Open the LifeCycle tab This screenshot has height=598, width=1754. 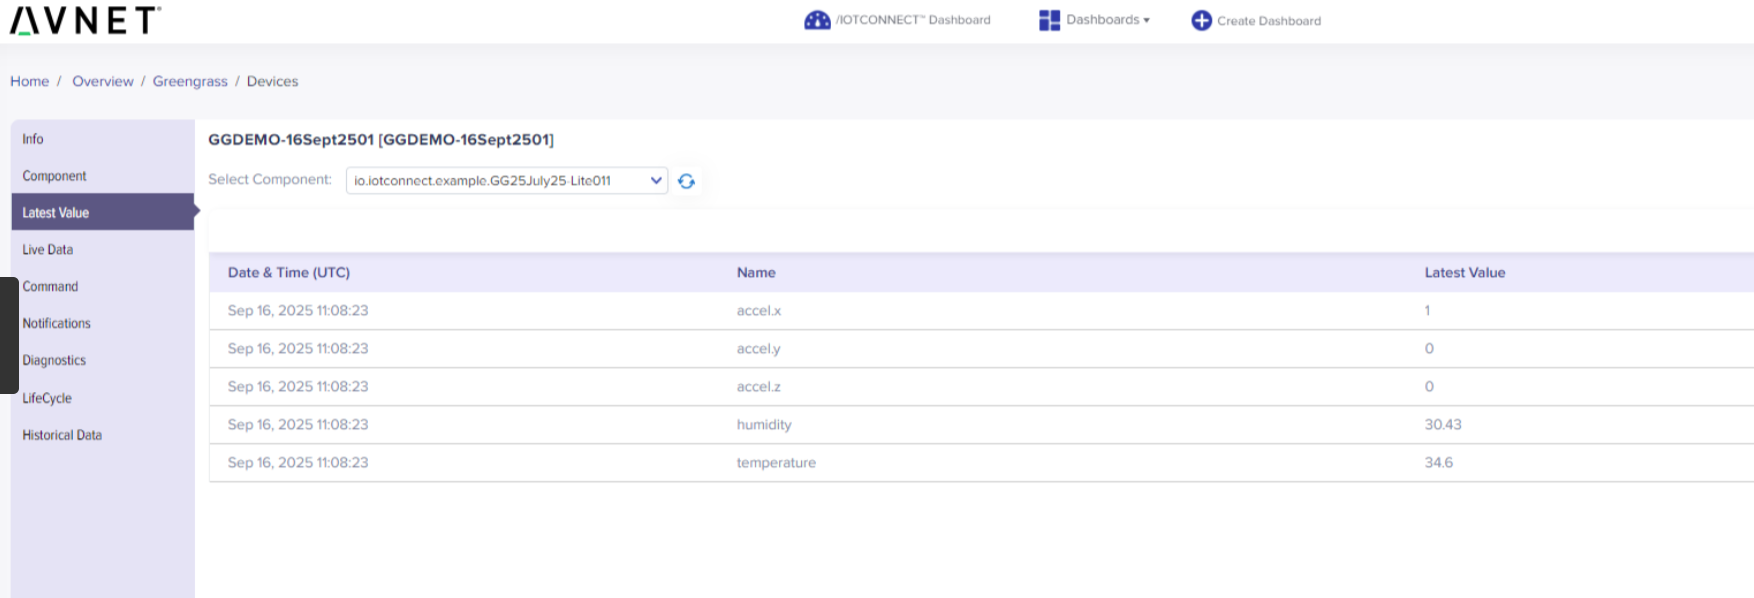[47, 398]
